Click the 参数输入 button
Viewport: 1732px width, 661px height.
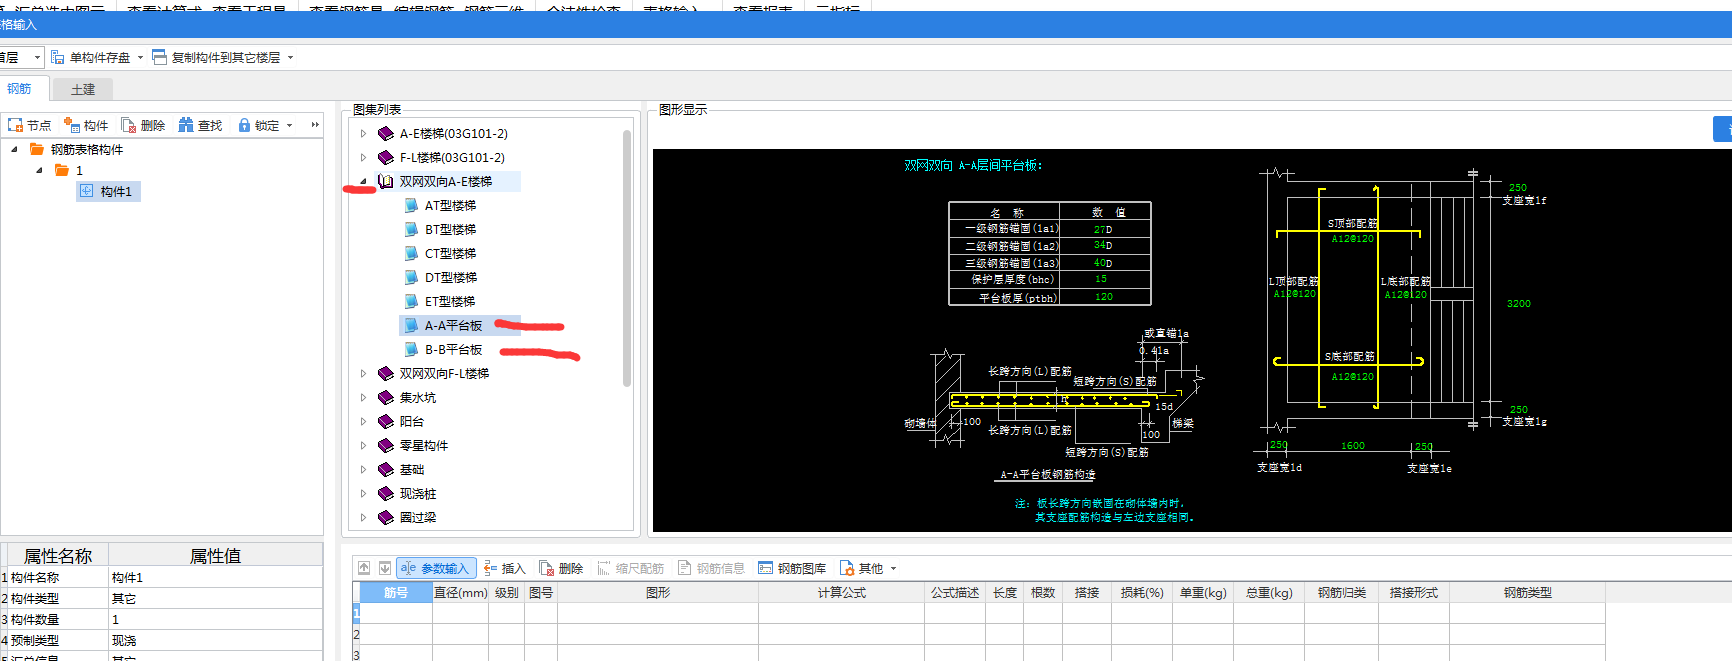436,568
